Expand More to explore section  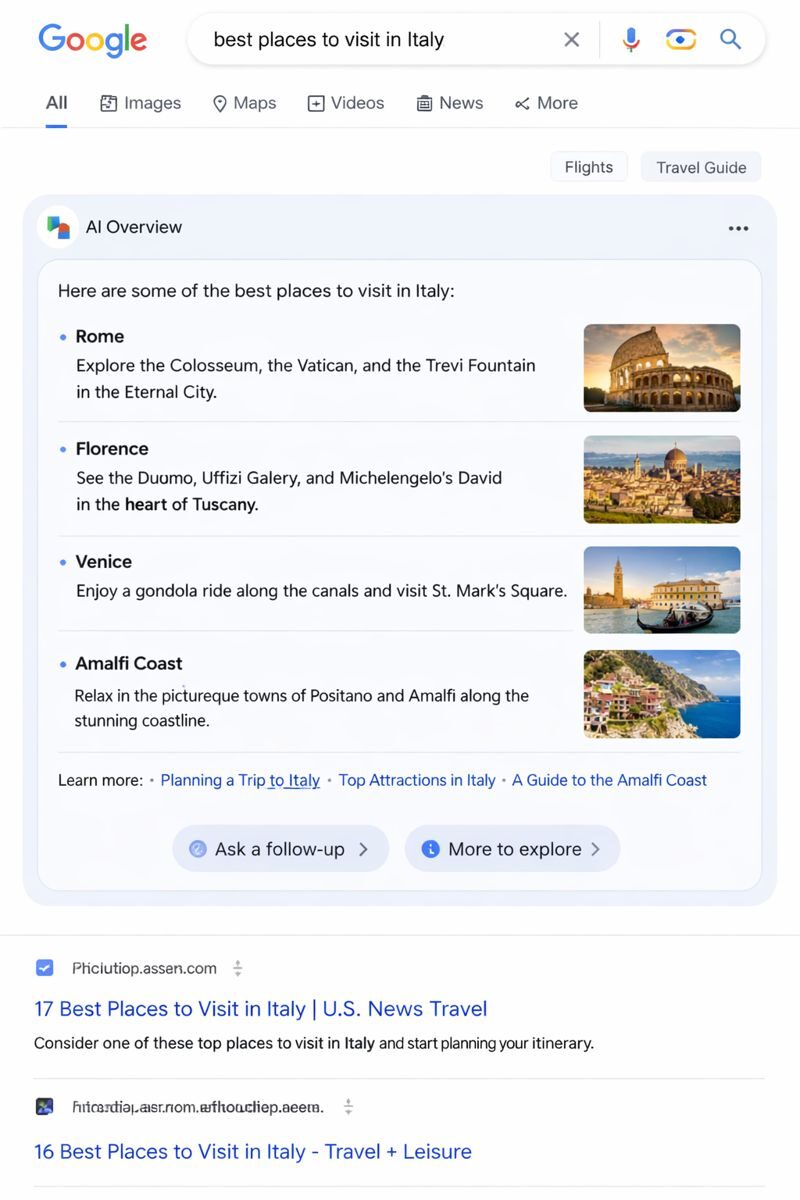click(512, 849)
